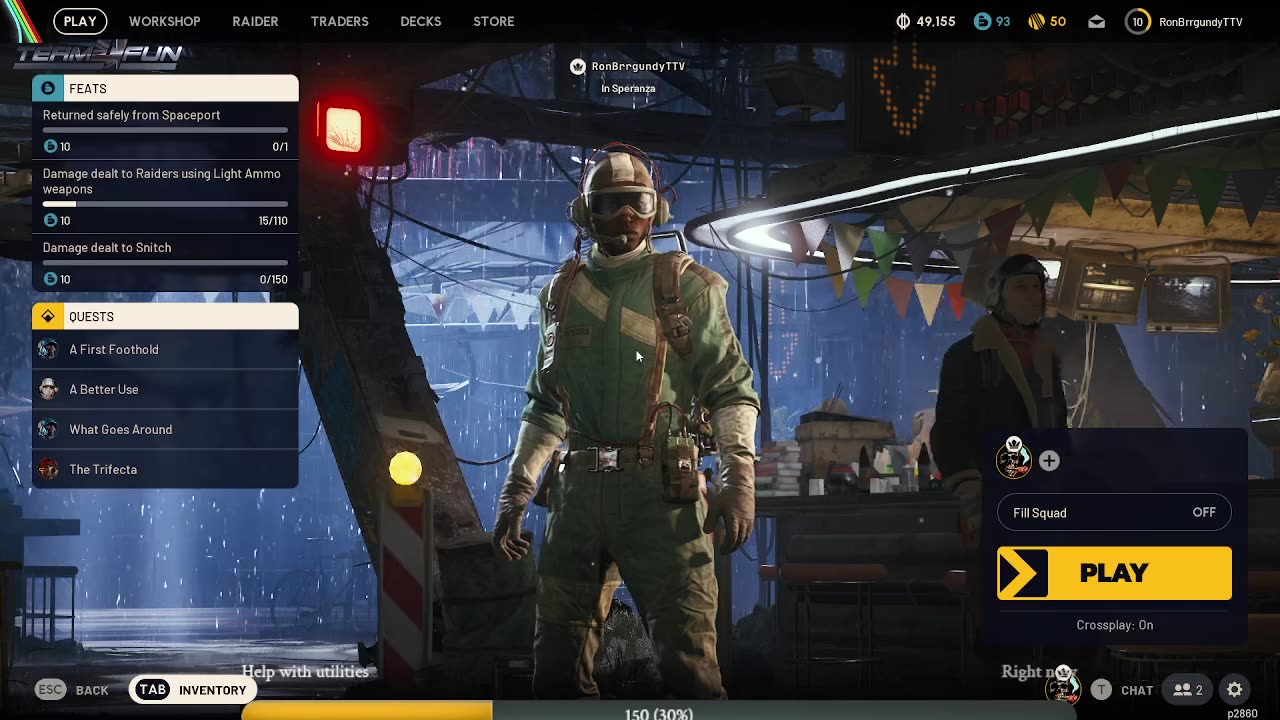This screenshot has height=720, width=1280.
Task: Open the DECKS tab
Action: click(420, 21)
